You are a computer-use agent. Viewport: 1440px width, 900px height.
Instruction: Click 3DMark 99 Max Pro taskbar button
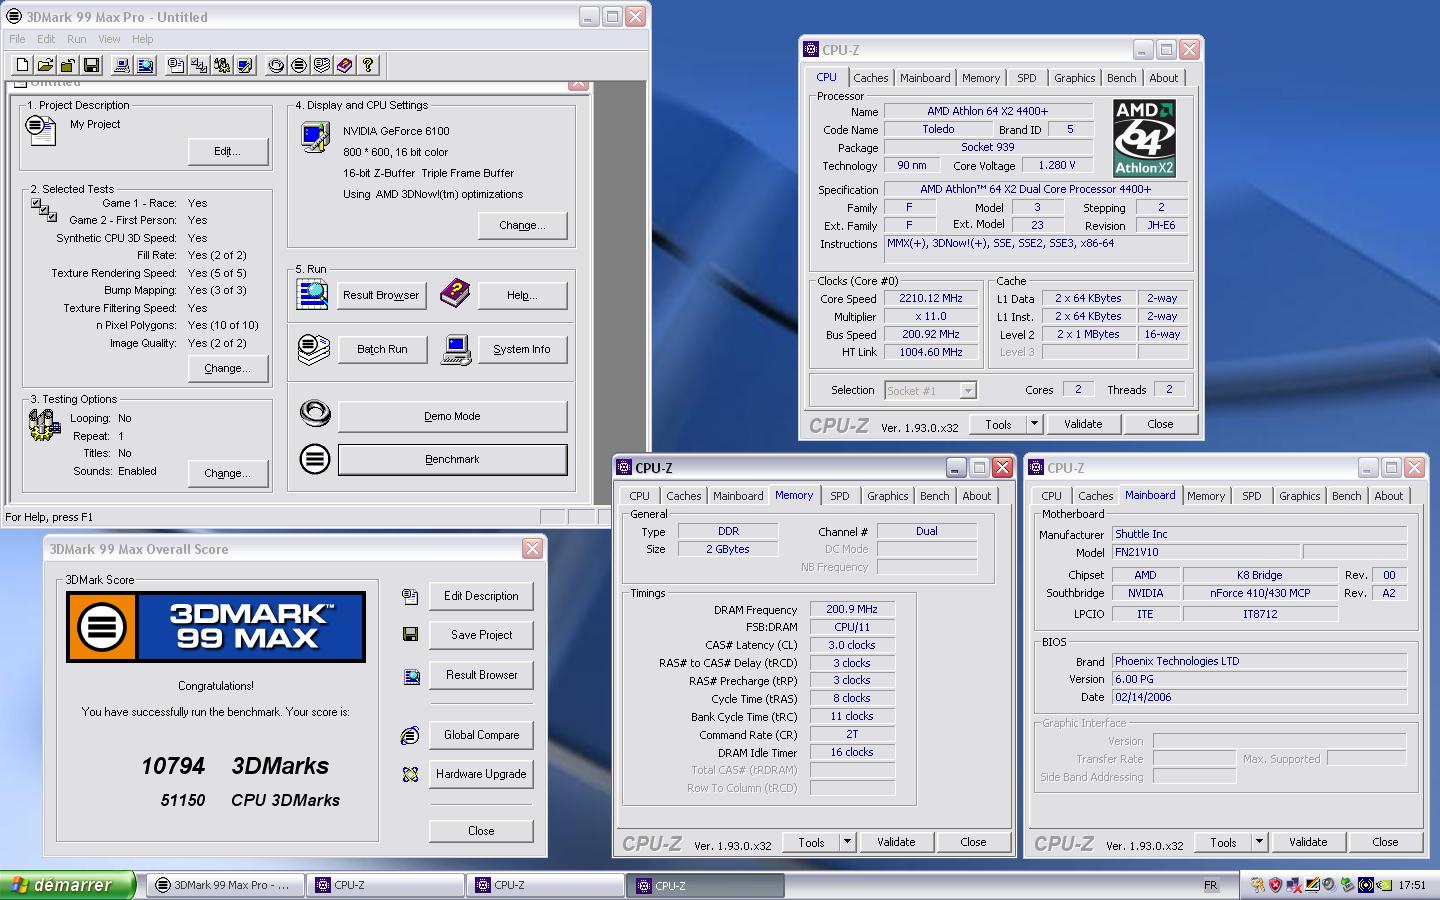(223, 885)
